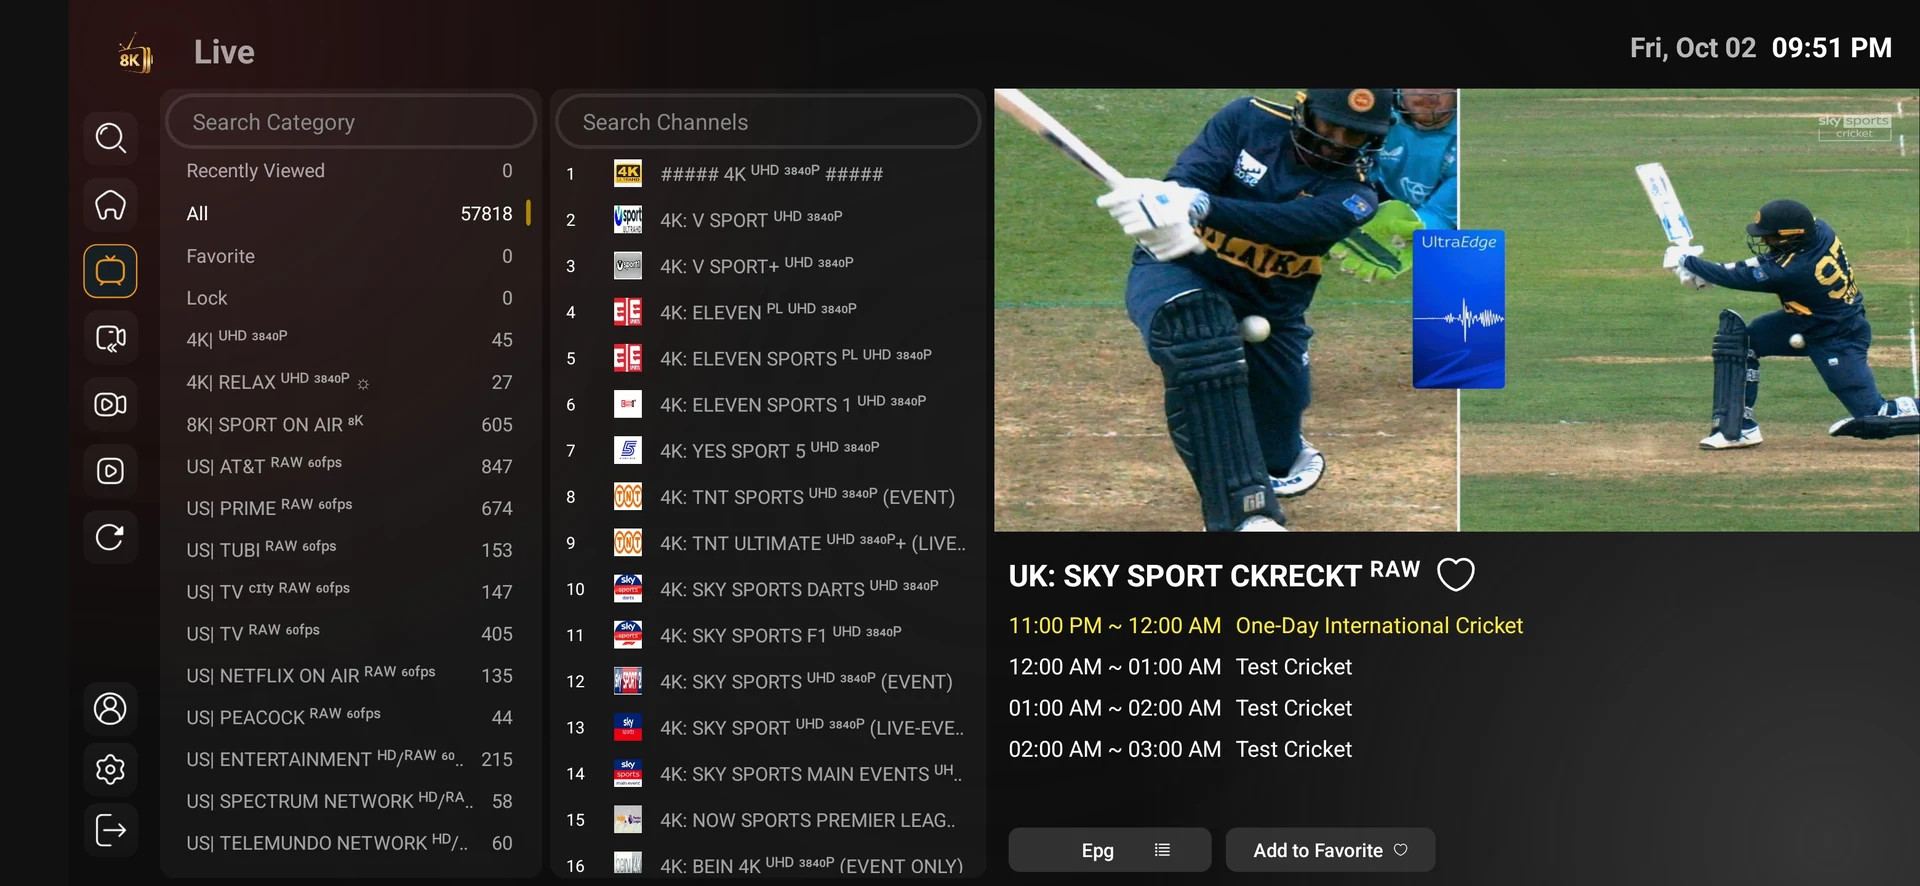The image size is (1920, 886).
Task: Open the US| NETFLIX ON AIR category
Action: [349, 676]
